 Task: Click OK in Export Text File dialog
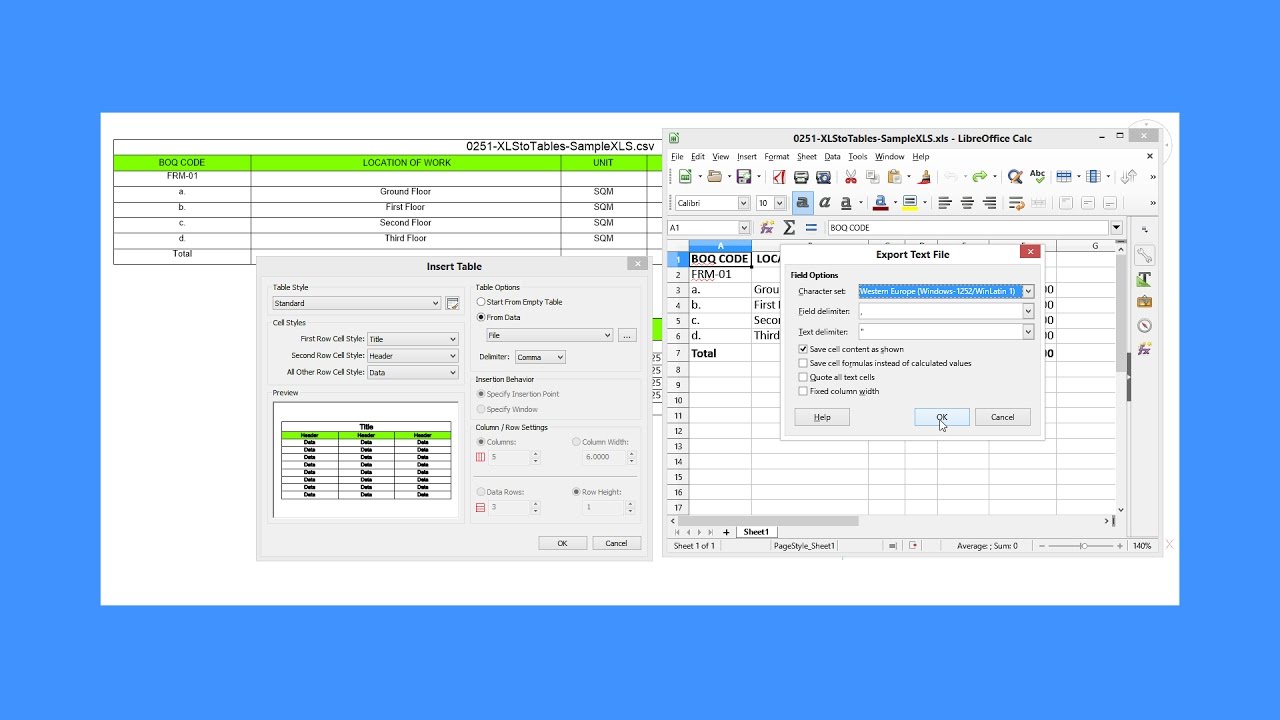click(942, 417)
